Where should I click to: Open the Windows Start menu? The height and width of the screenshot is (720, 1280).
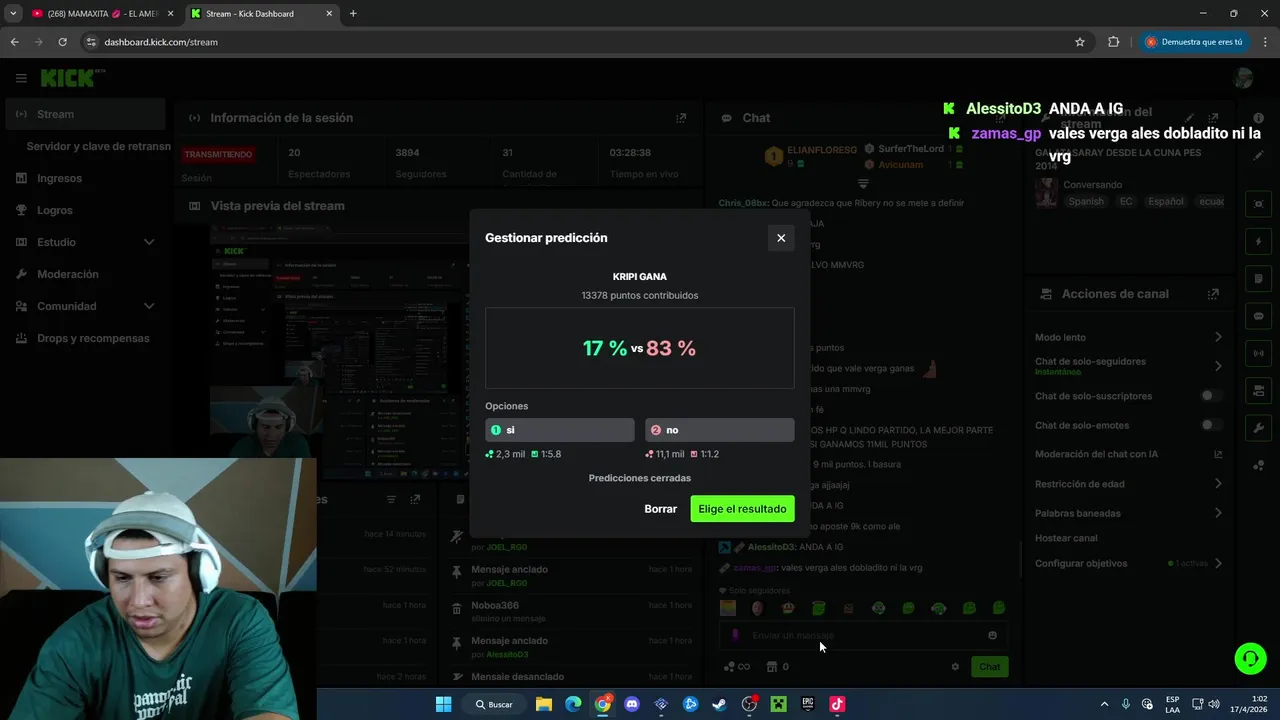pyautogui.click(x=443, y=704)
